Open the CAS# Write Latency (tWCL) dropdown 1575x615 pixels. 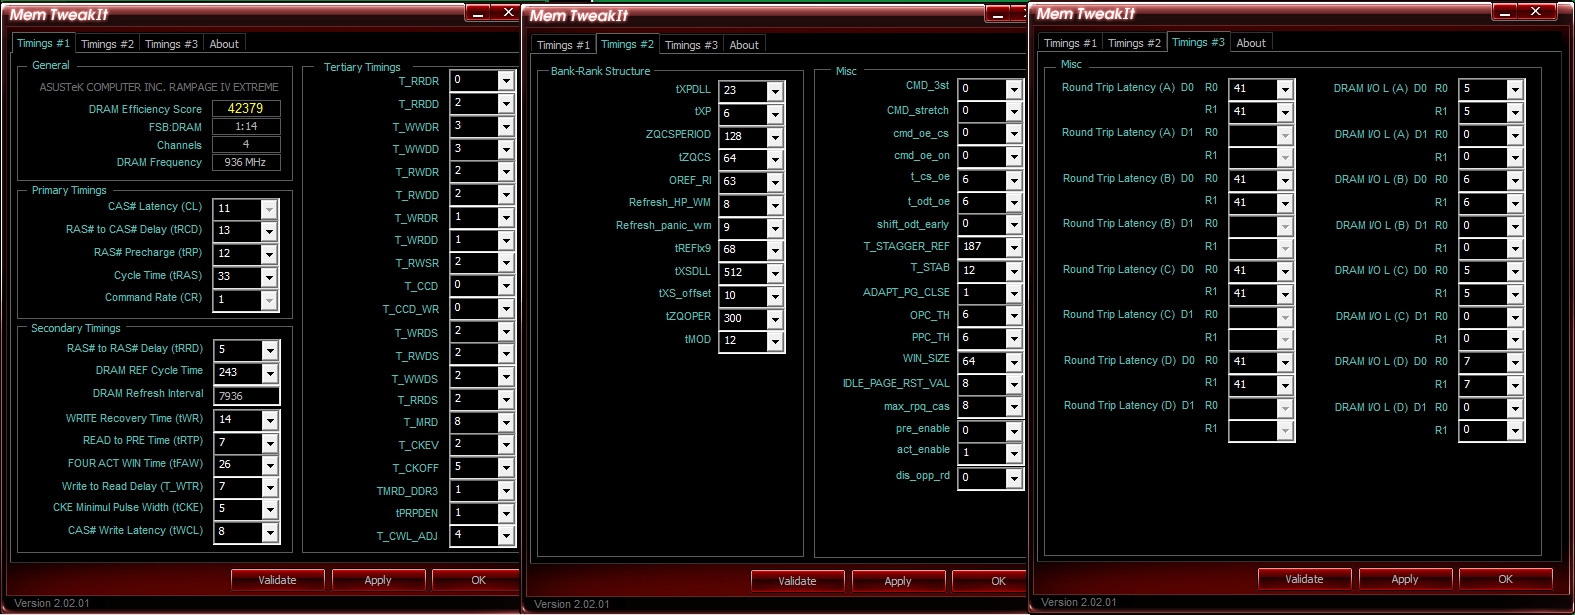pyautogui.click(x=269, y=533)
